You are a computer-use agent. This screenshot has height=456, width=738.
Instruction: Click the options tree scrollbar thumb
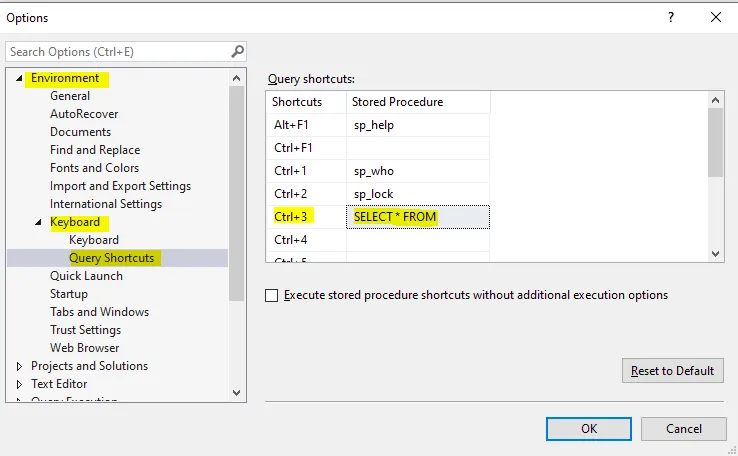(x=236, y=193)
